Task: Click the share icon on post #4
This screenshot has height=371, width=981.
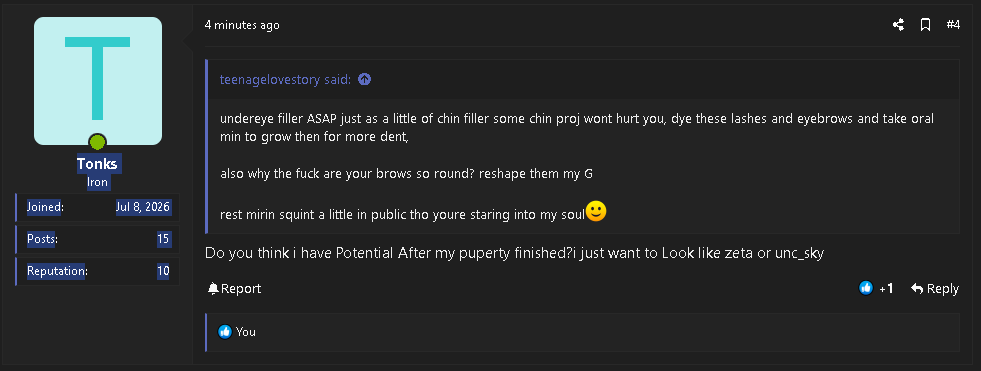Action: [x=898, y=25]
